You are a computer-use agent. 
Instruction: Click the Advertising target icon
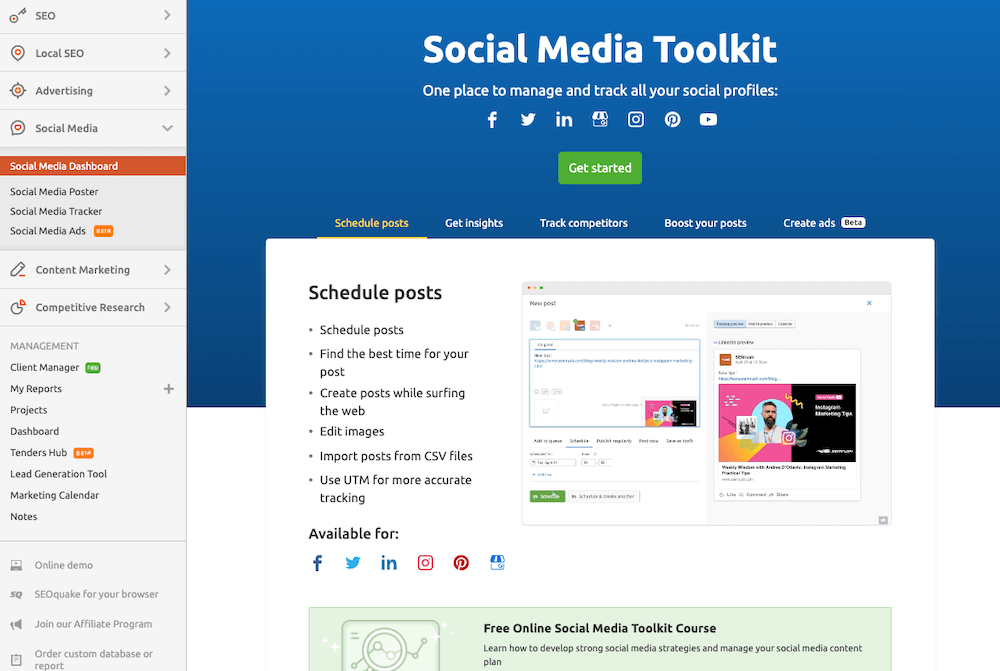[x=18, y=91]
